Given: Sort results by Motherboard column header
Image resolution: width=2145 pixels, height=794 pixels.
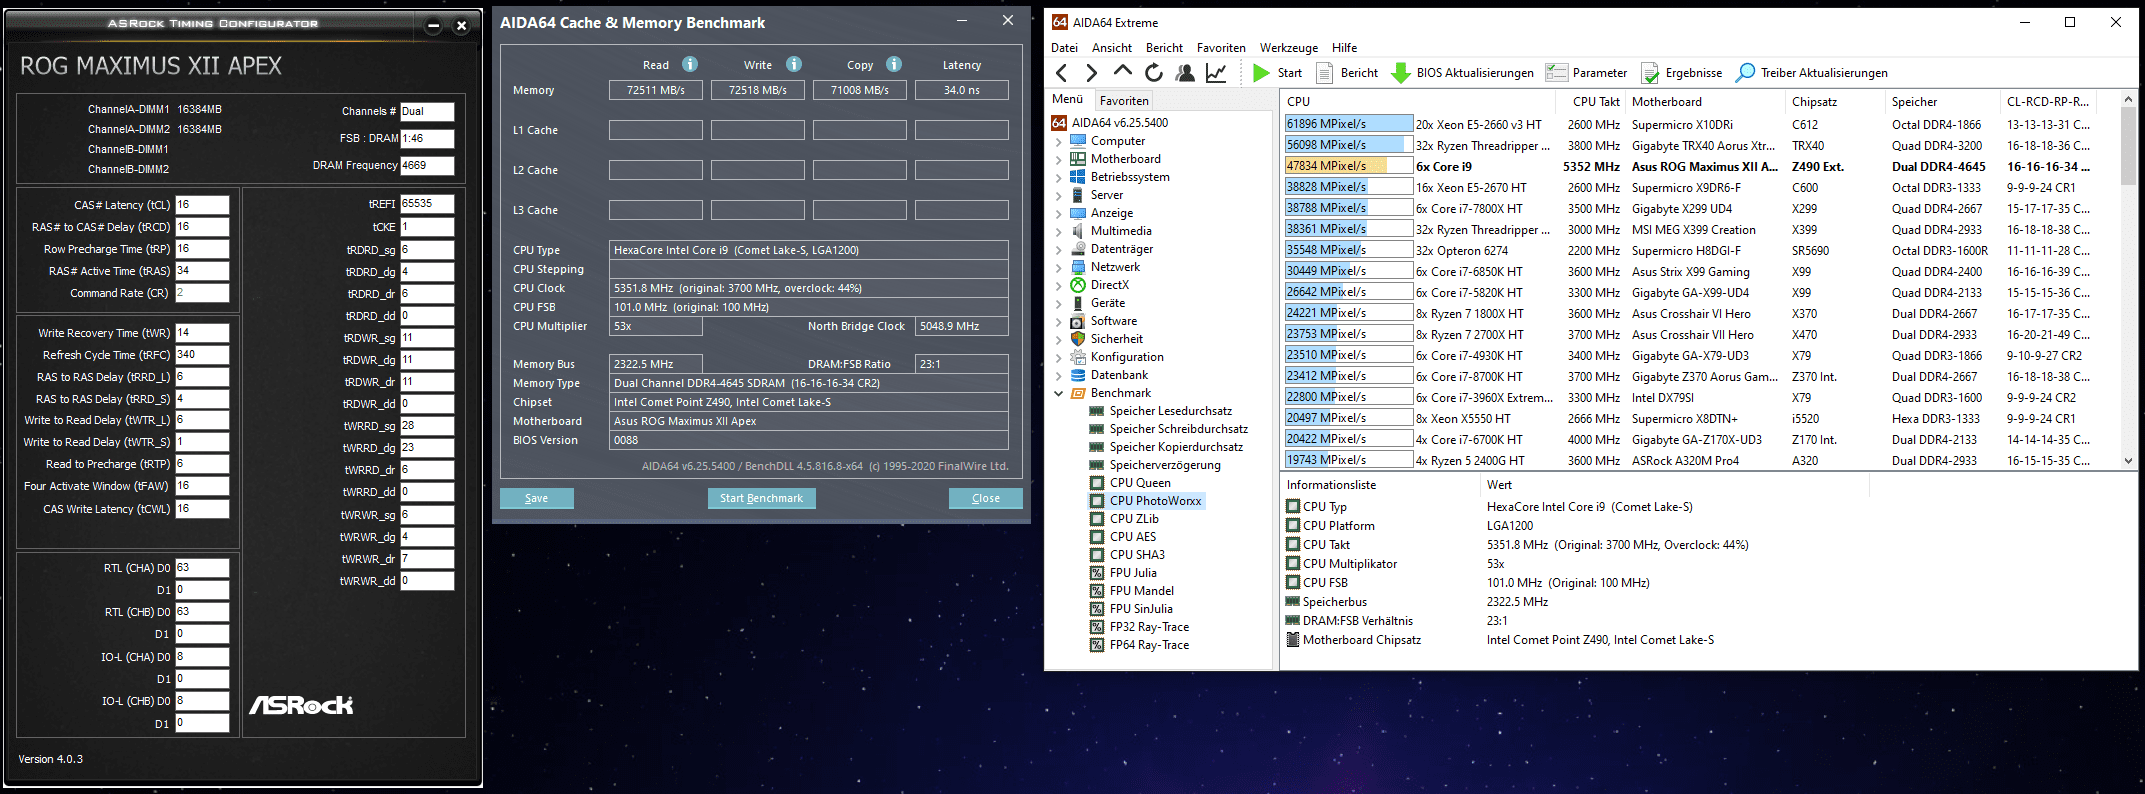Looking at the screenshot, I should click(x=1706, y=102).
